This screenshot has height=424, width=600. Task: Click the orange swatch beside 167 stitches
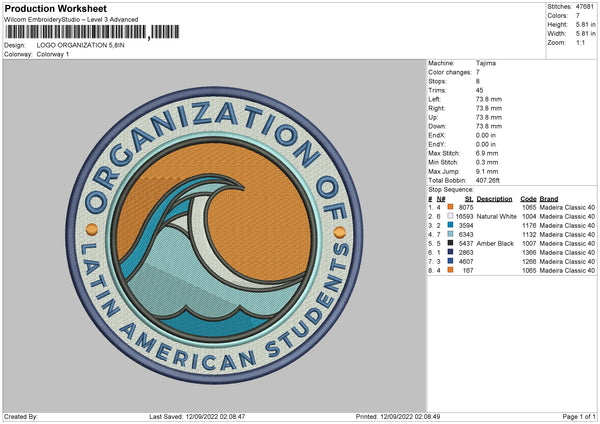pyautogui.click(x=450, y=270)
